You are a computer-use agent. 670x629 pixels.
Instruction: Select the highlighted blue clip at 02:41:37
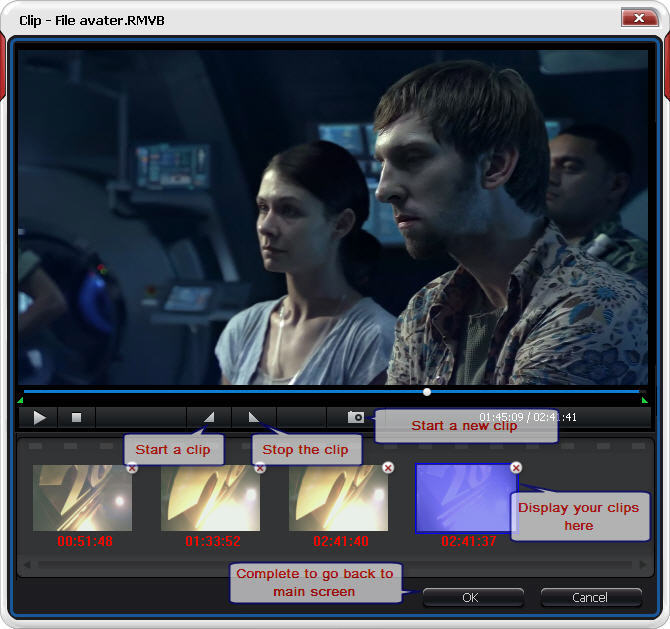click(x=466, y=499)
